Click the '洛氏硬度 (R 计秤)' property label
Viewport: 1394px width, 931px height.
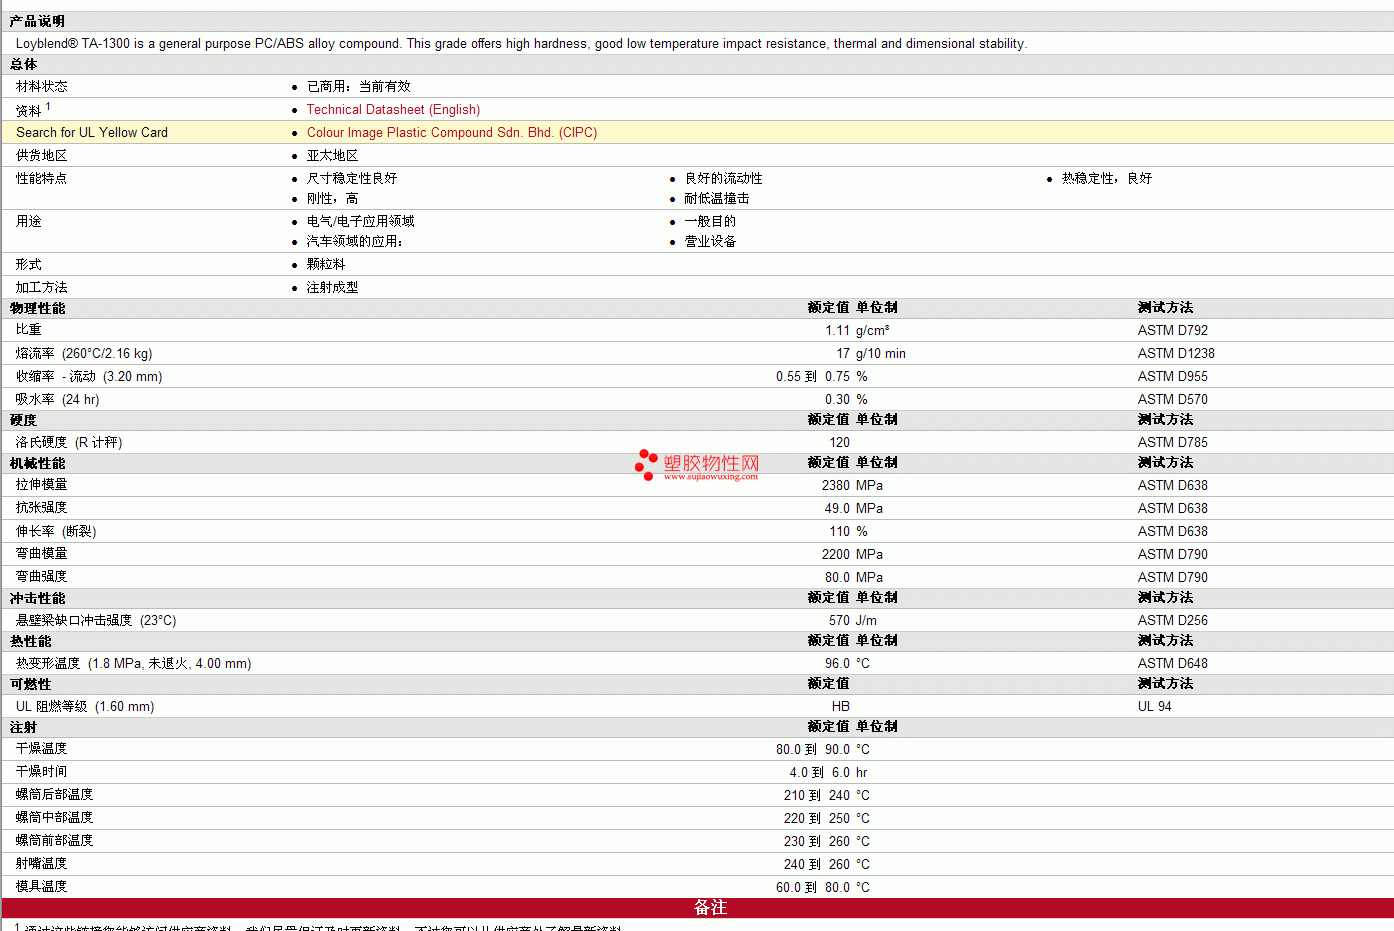[69, 443]
